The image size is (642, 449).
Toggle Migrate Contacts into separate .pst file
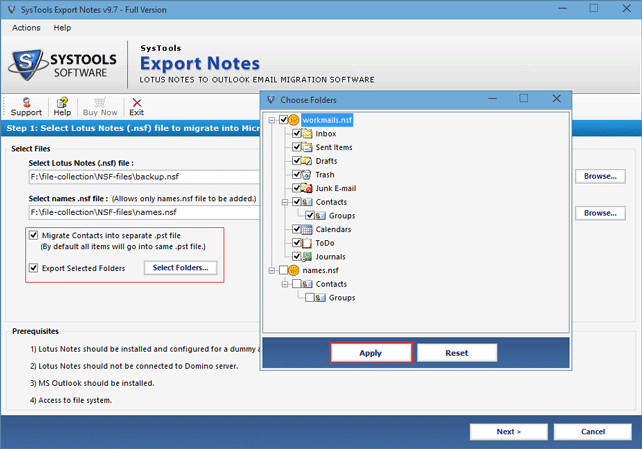click(x=34, y=235)
